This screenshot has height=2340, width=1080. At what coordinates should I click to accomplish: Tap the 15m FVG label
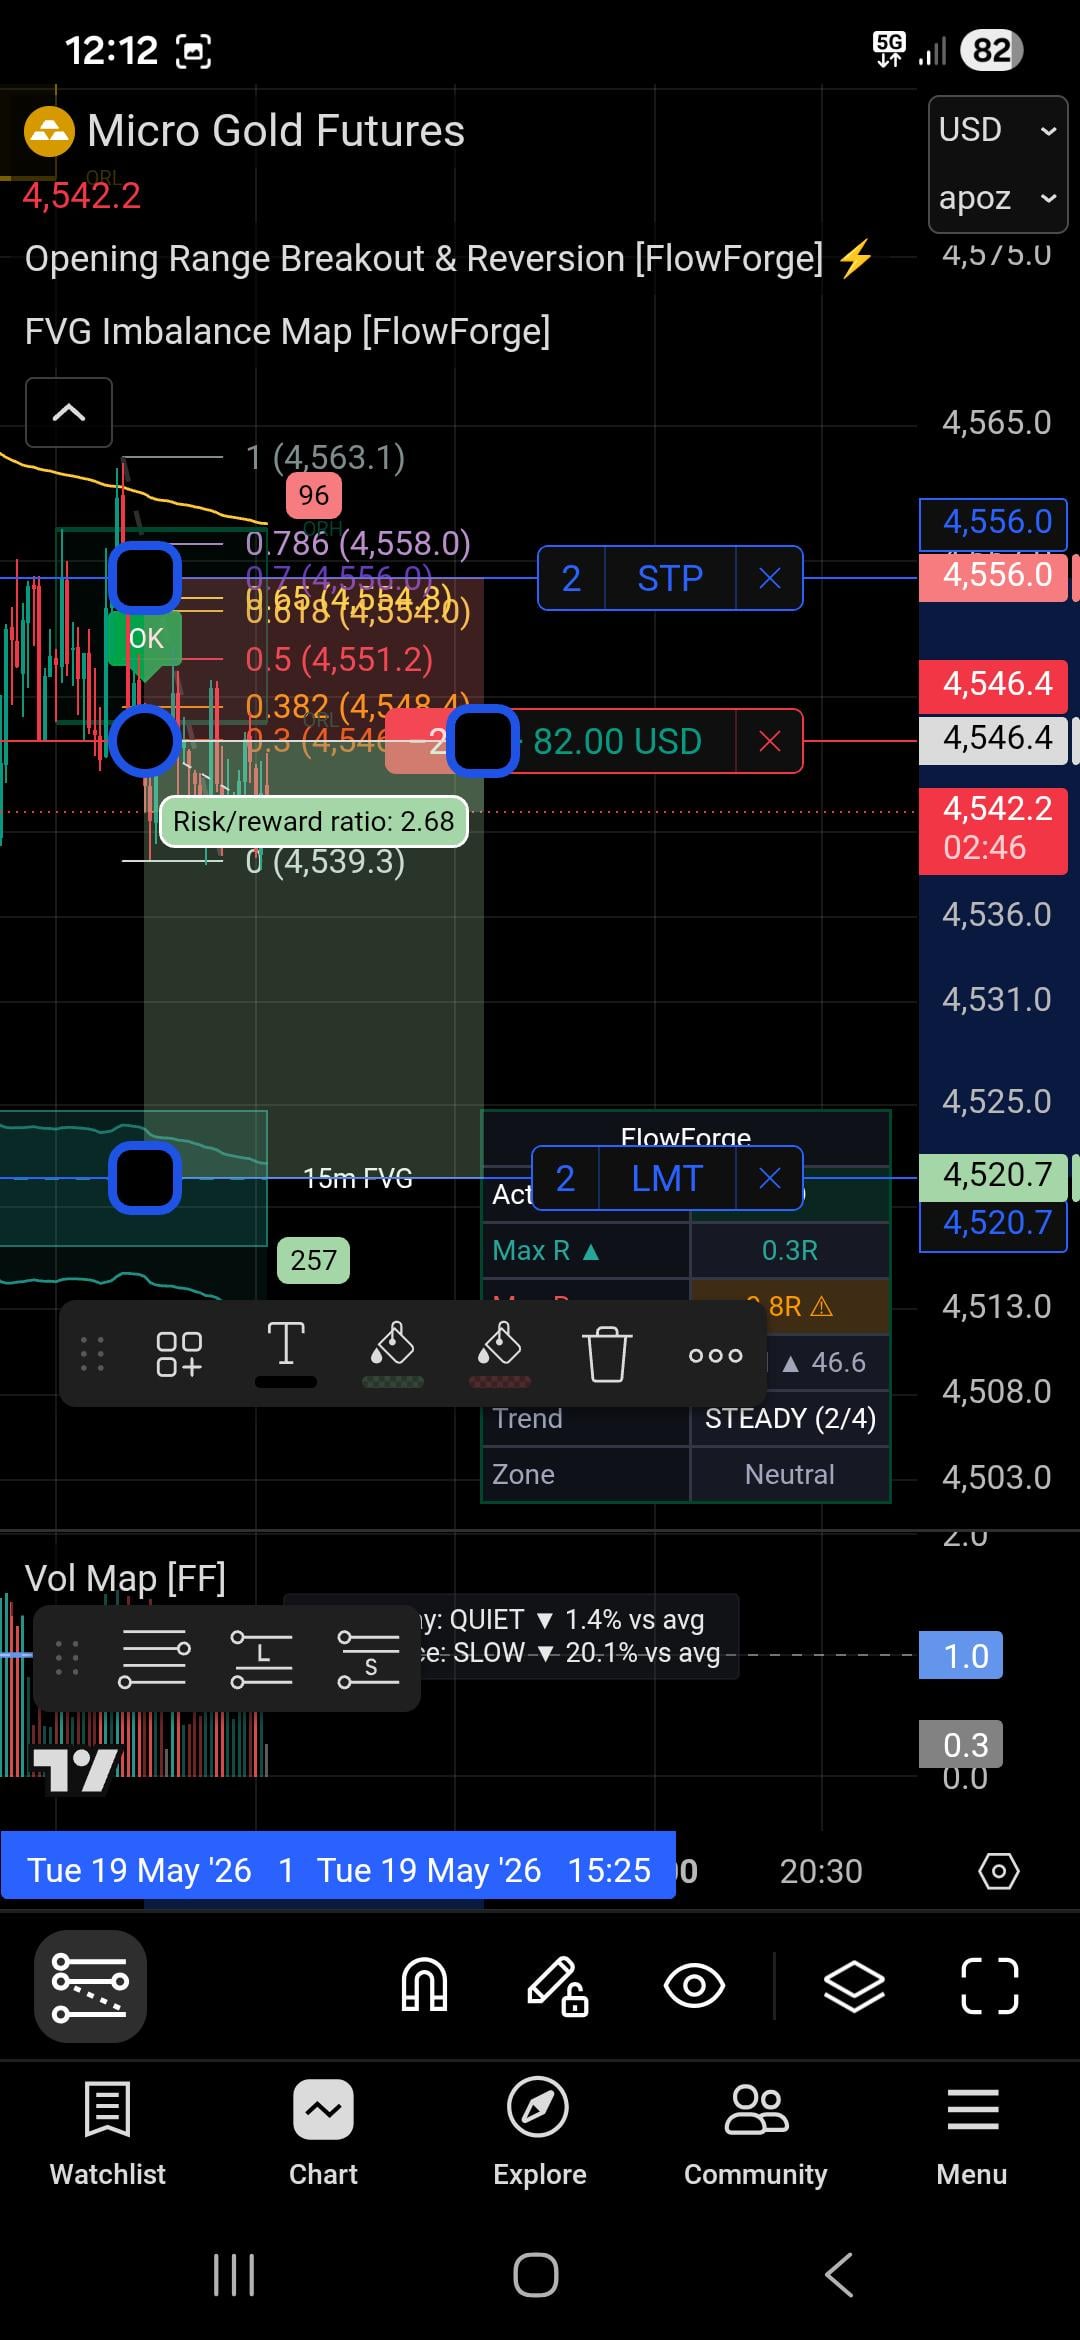tap(358, 1178)
